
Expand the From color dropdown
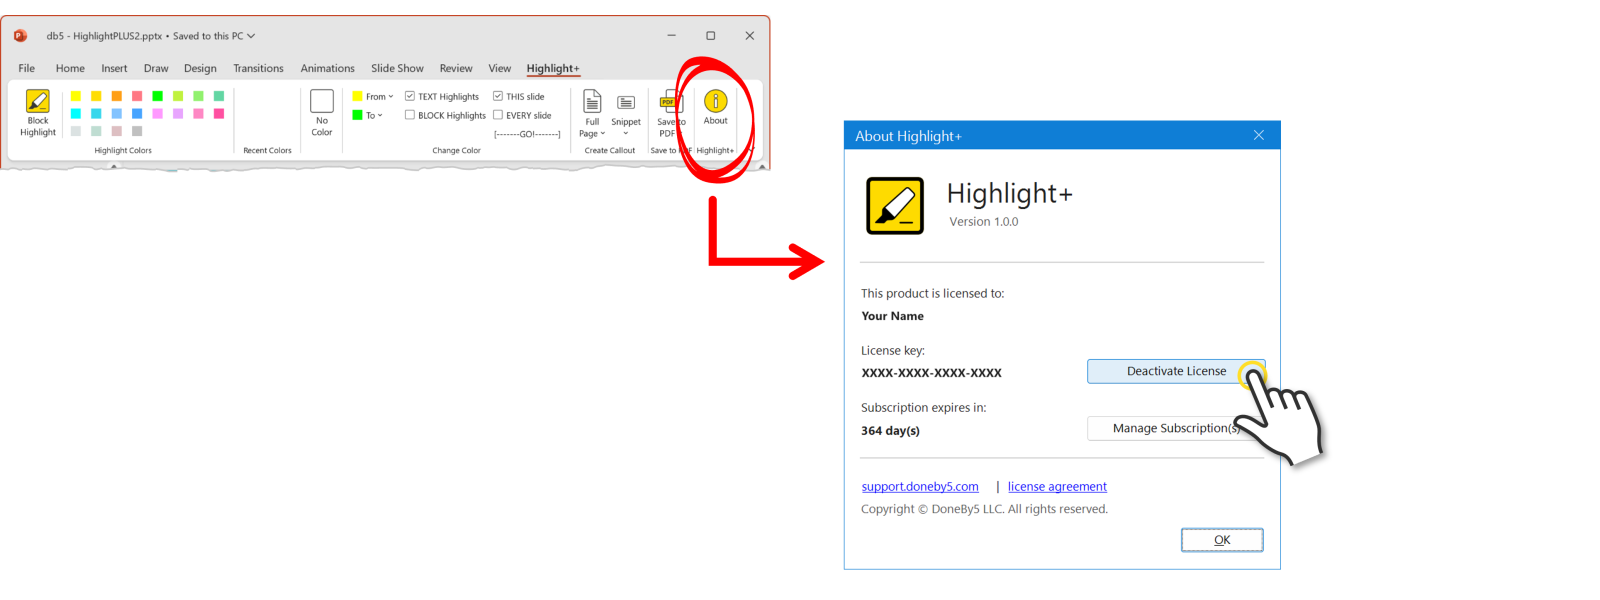(x=391, y=97)
